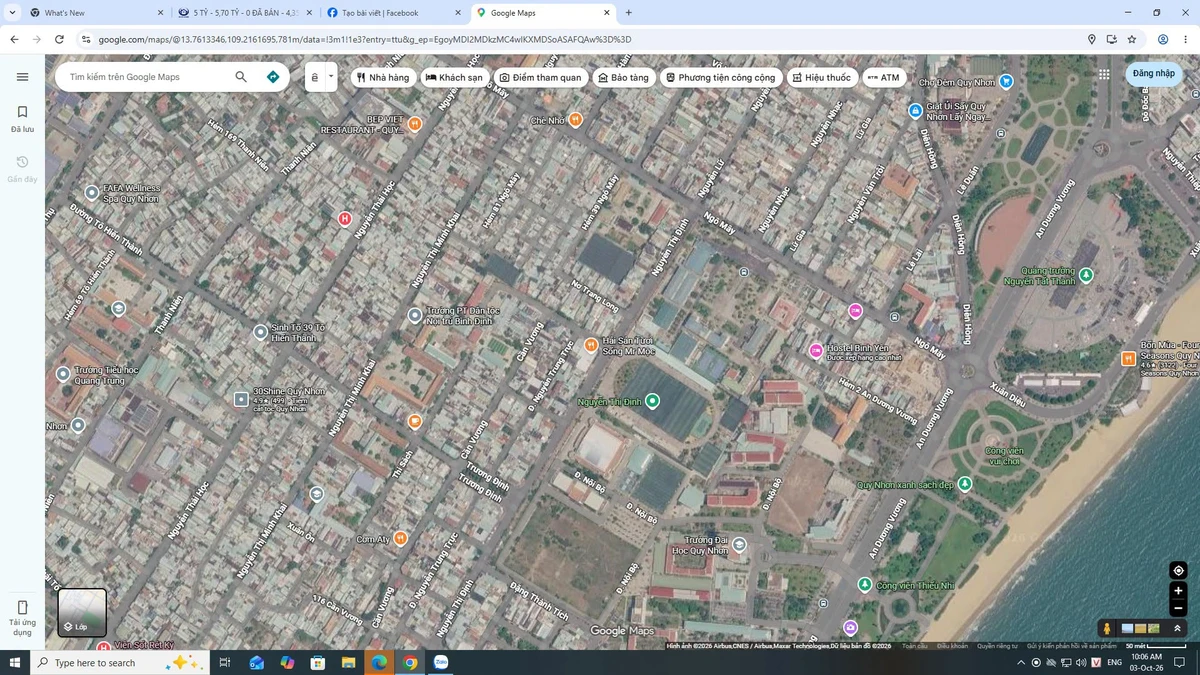Open the Lớp layers thumbnail

(82, 613)
